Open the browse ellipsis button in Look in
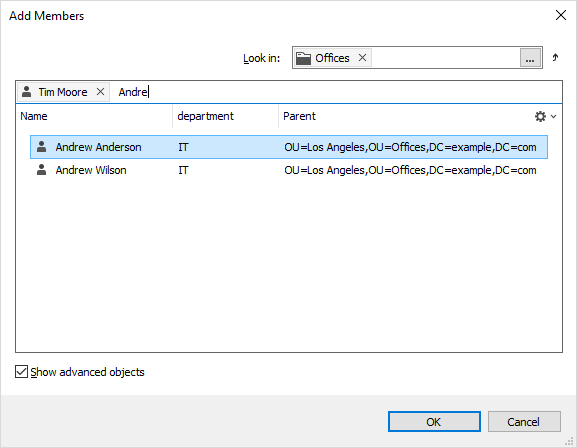577x448 pixels. [x=530, y=58]
